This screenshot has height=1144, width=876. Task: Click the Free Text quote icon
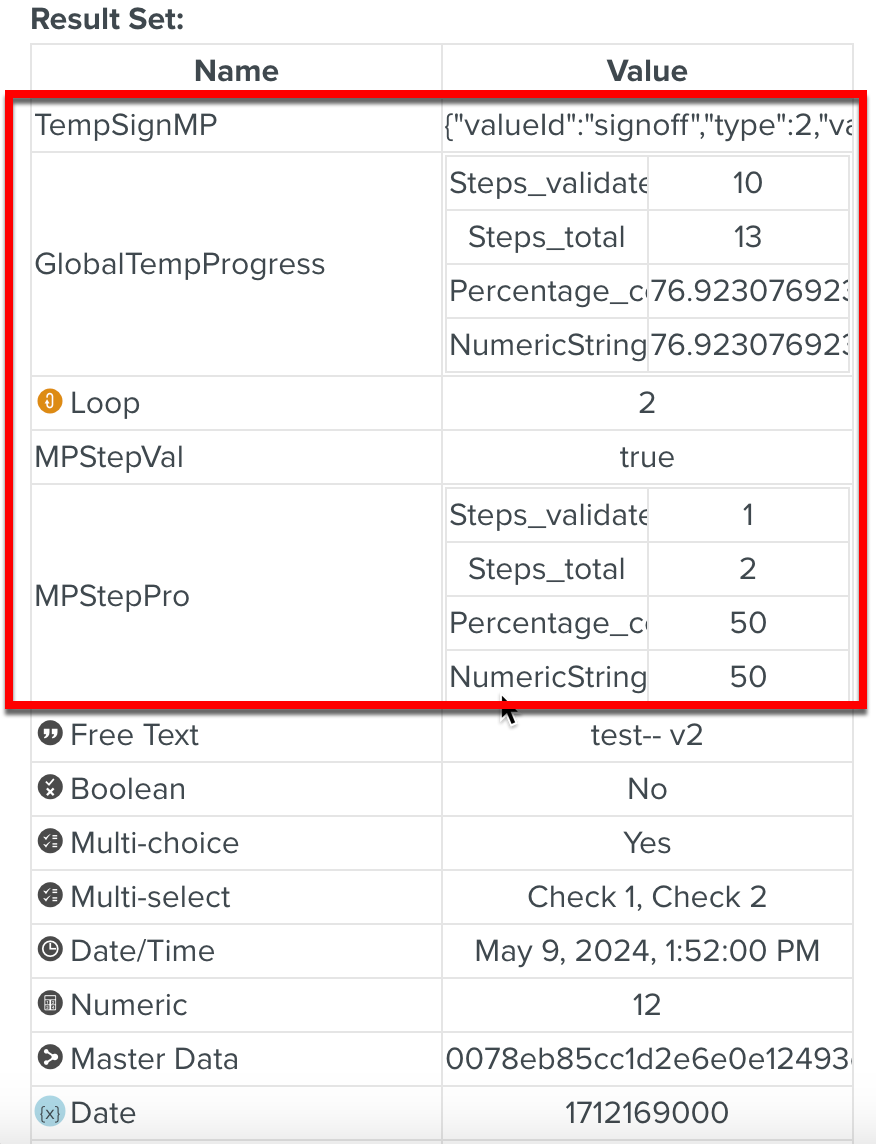[49, 734]
